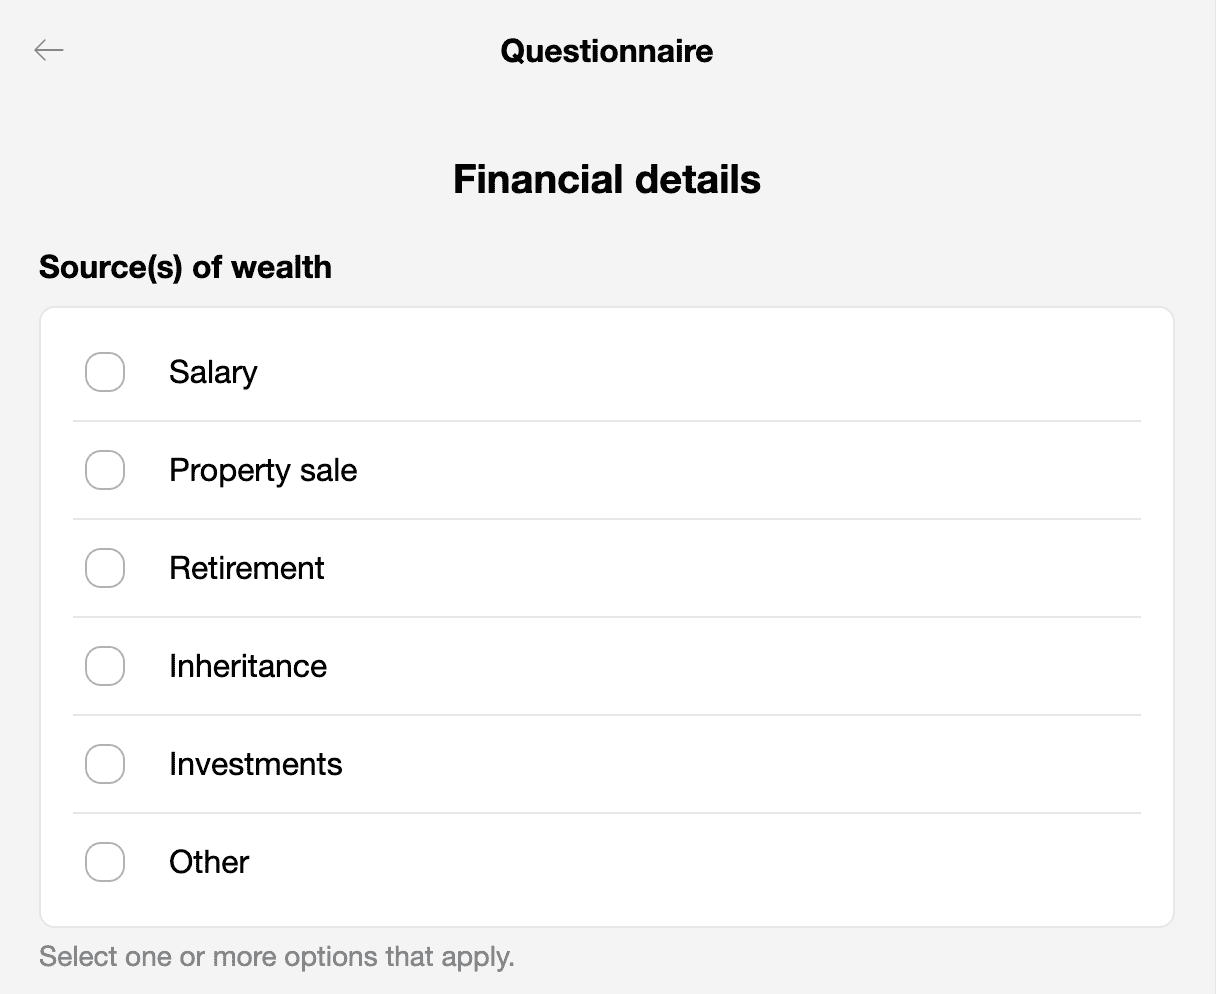
Task: Click the 'Select one or more options' hint
Action: [x=277, y=957]
